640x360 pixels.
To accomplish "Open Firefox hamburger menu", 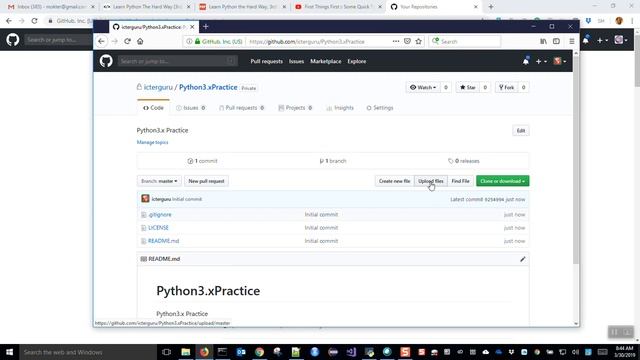I will click(571, 41).
